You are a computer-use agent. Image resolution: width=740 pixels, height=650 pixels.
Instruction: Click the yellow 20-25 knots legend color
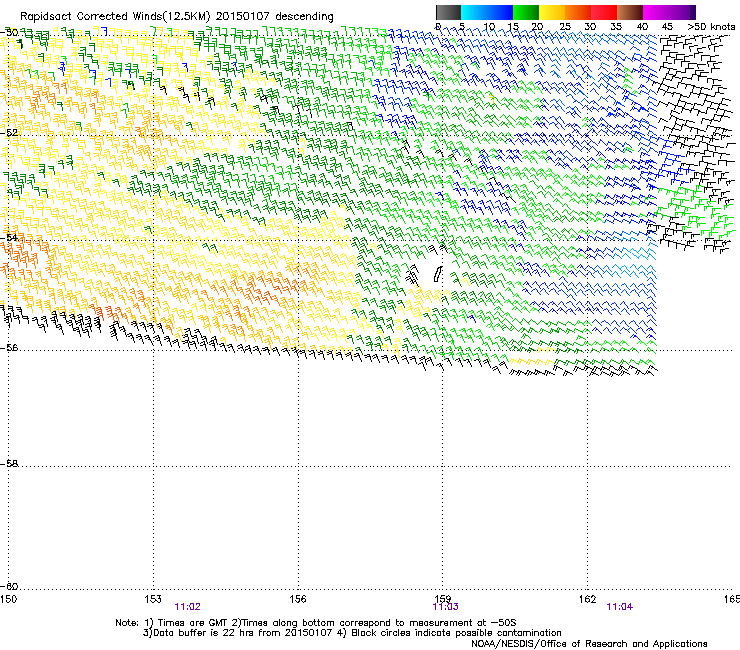pyautogui.click(x=552, y=12)
